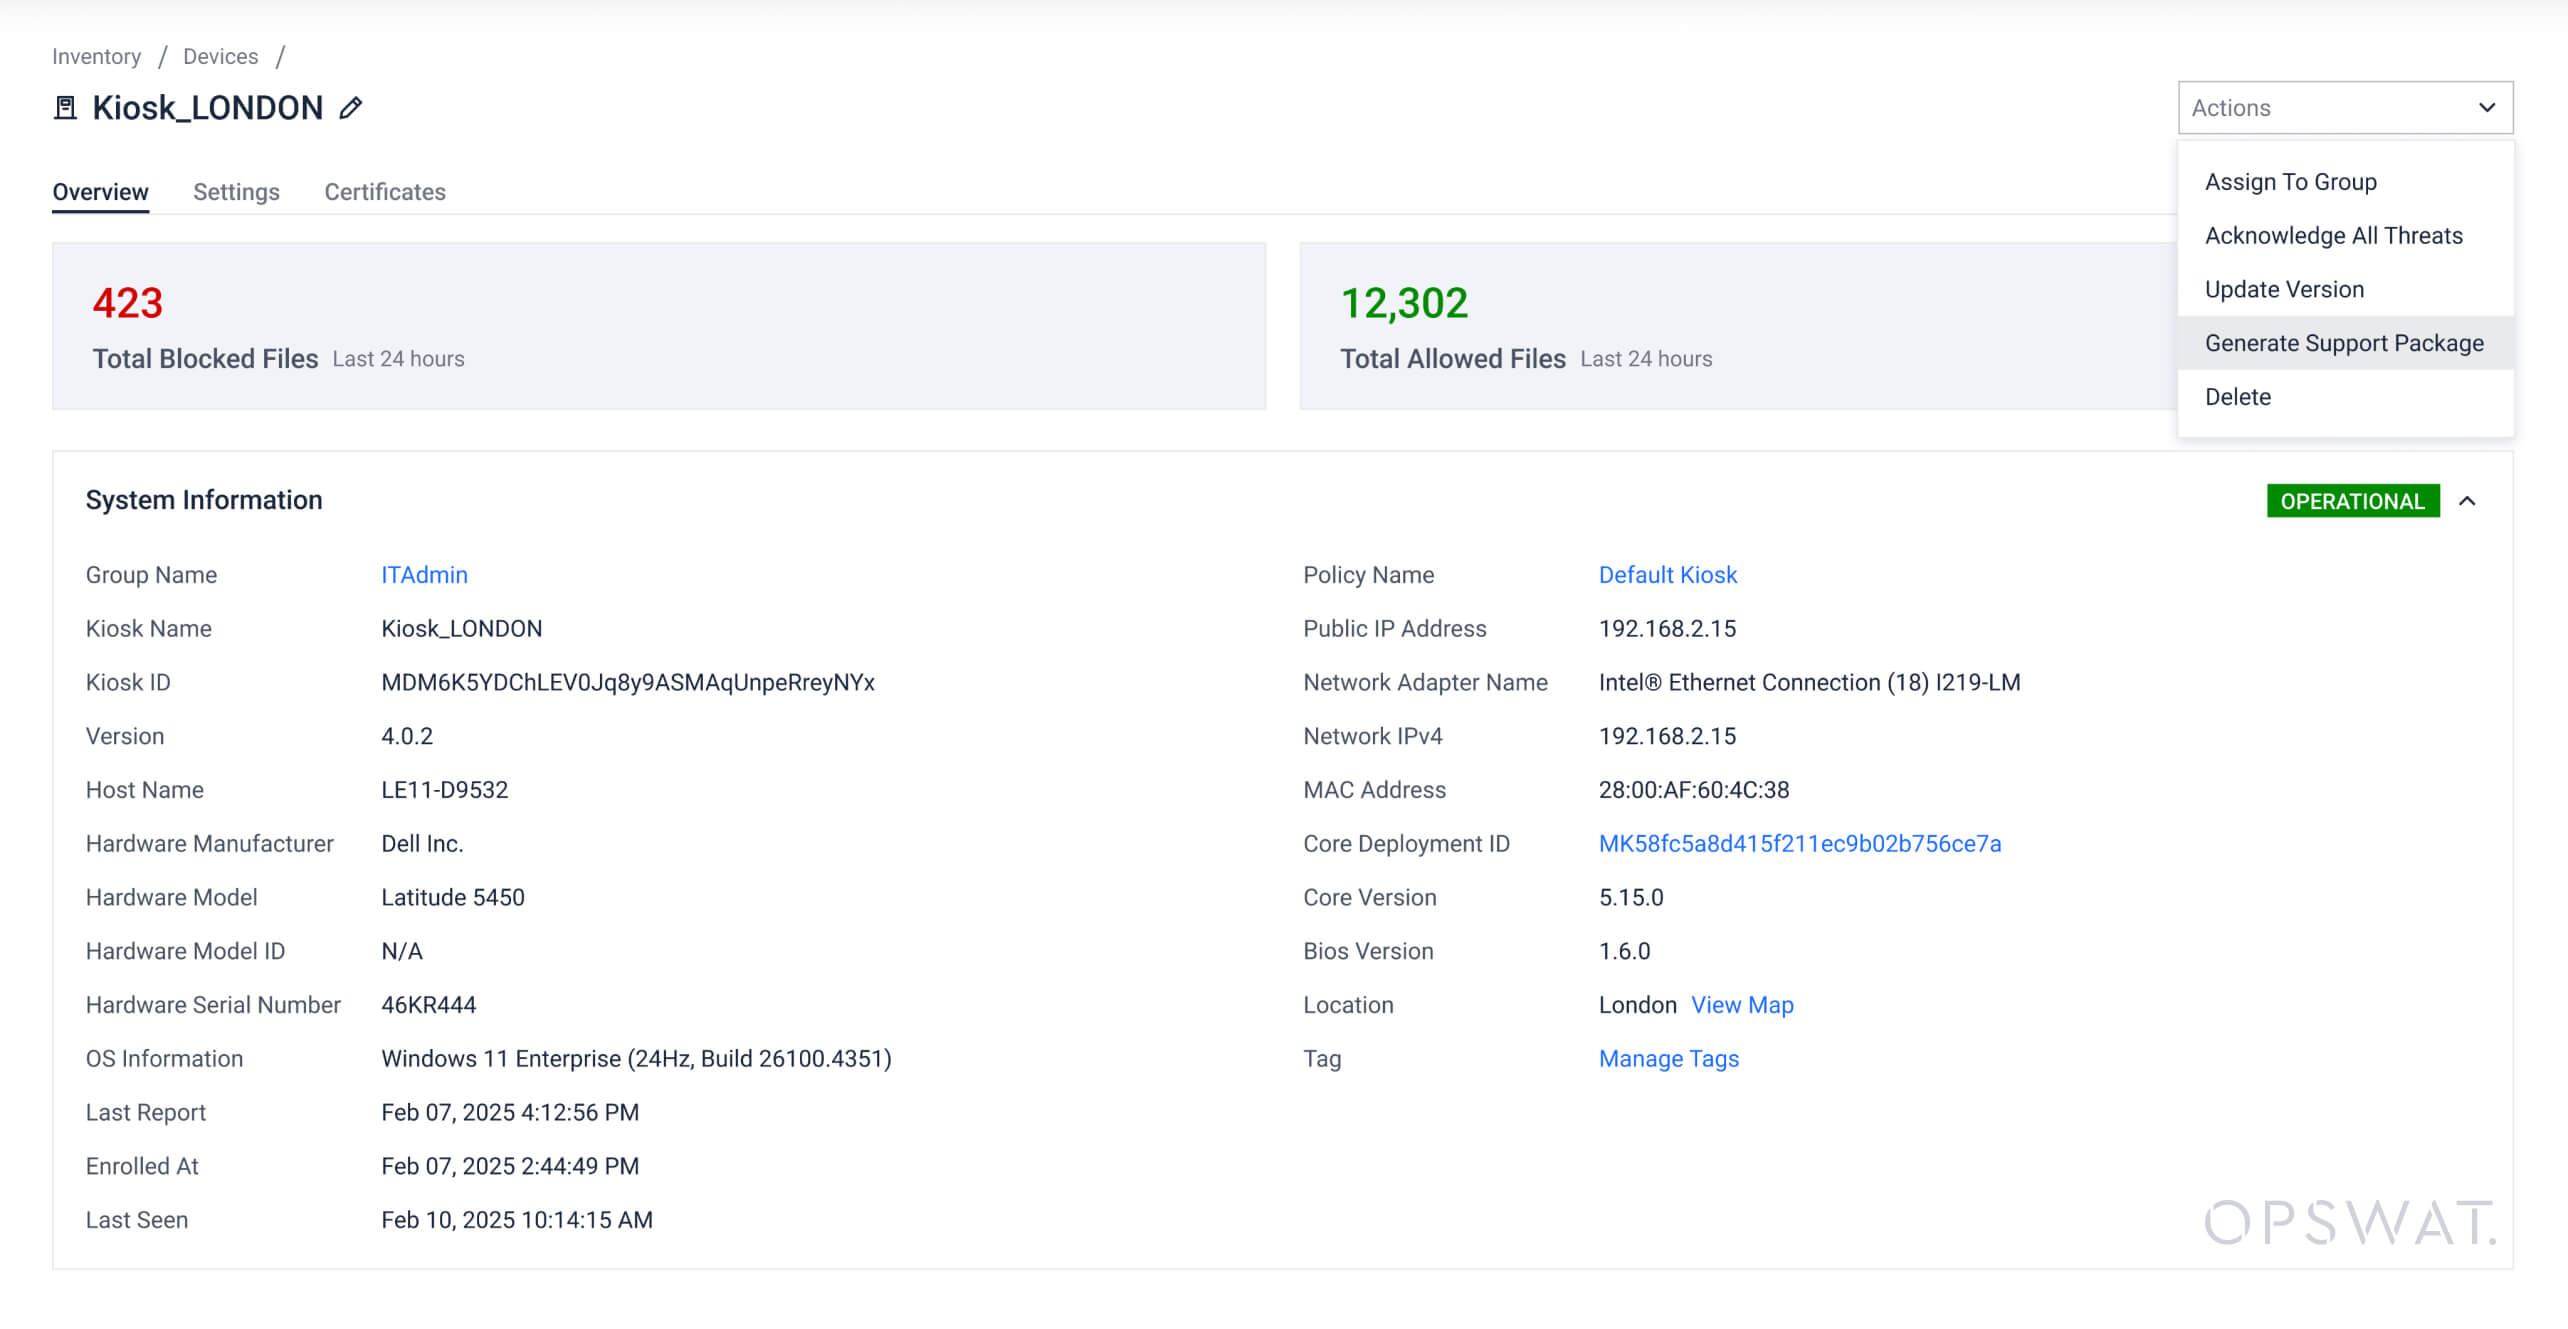Select the Overview tab
Image resolution: width=2568 pixels, height=1329 pixels.
tap(100, 192)
